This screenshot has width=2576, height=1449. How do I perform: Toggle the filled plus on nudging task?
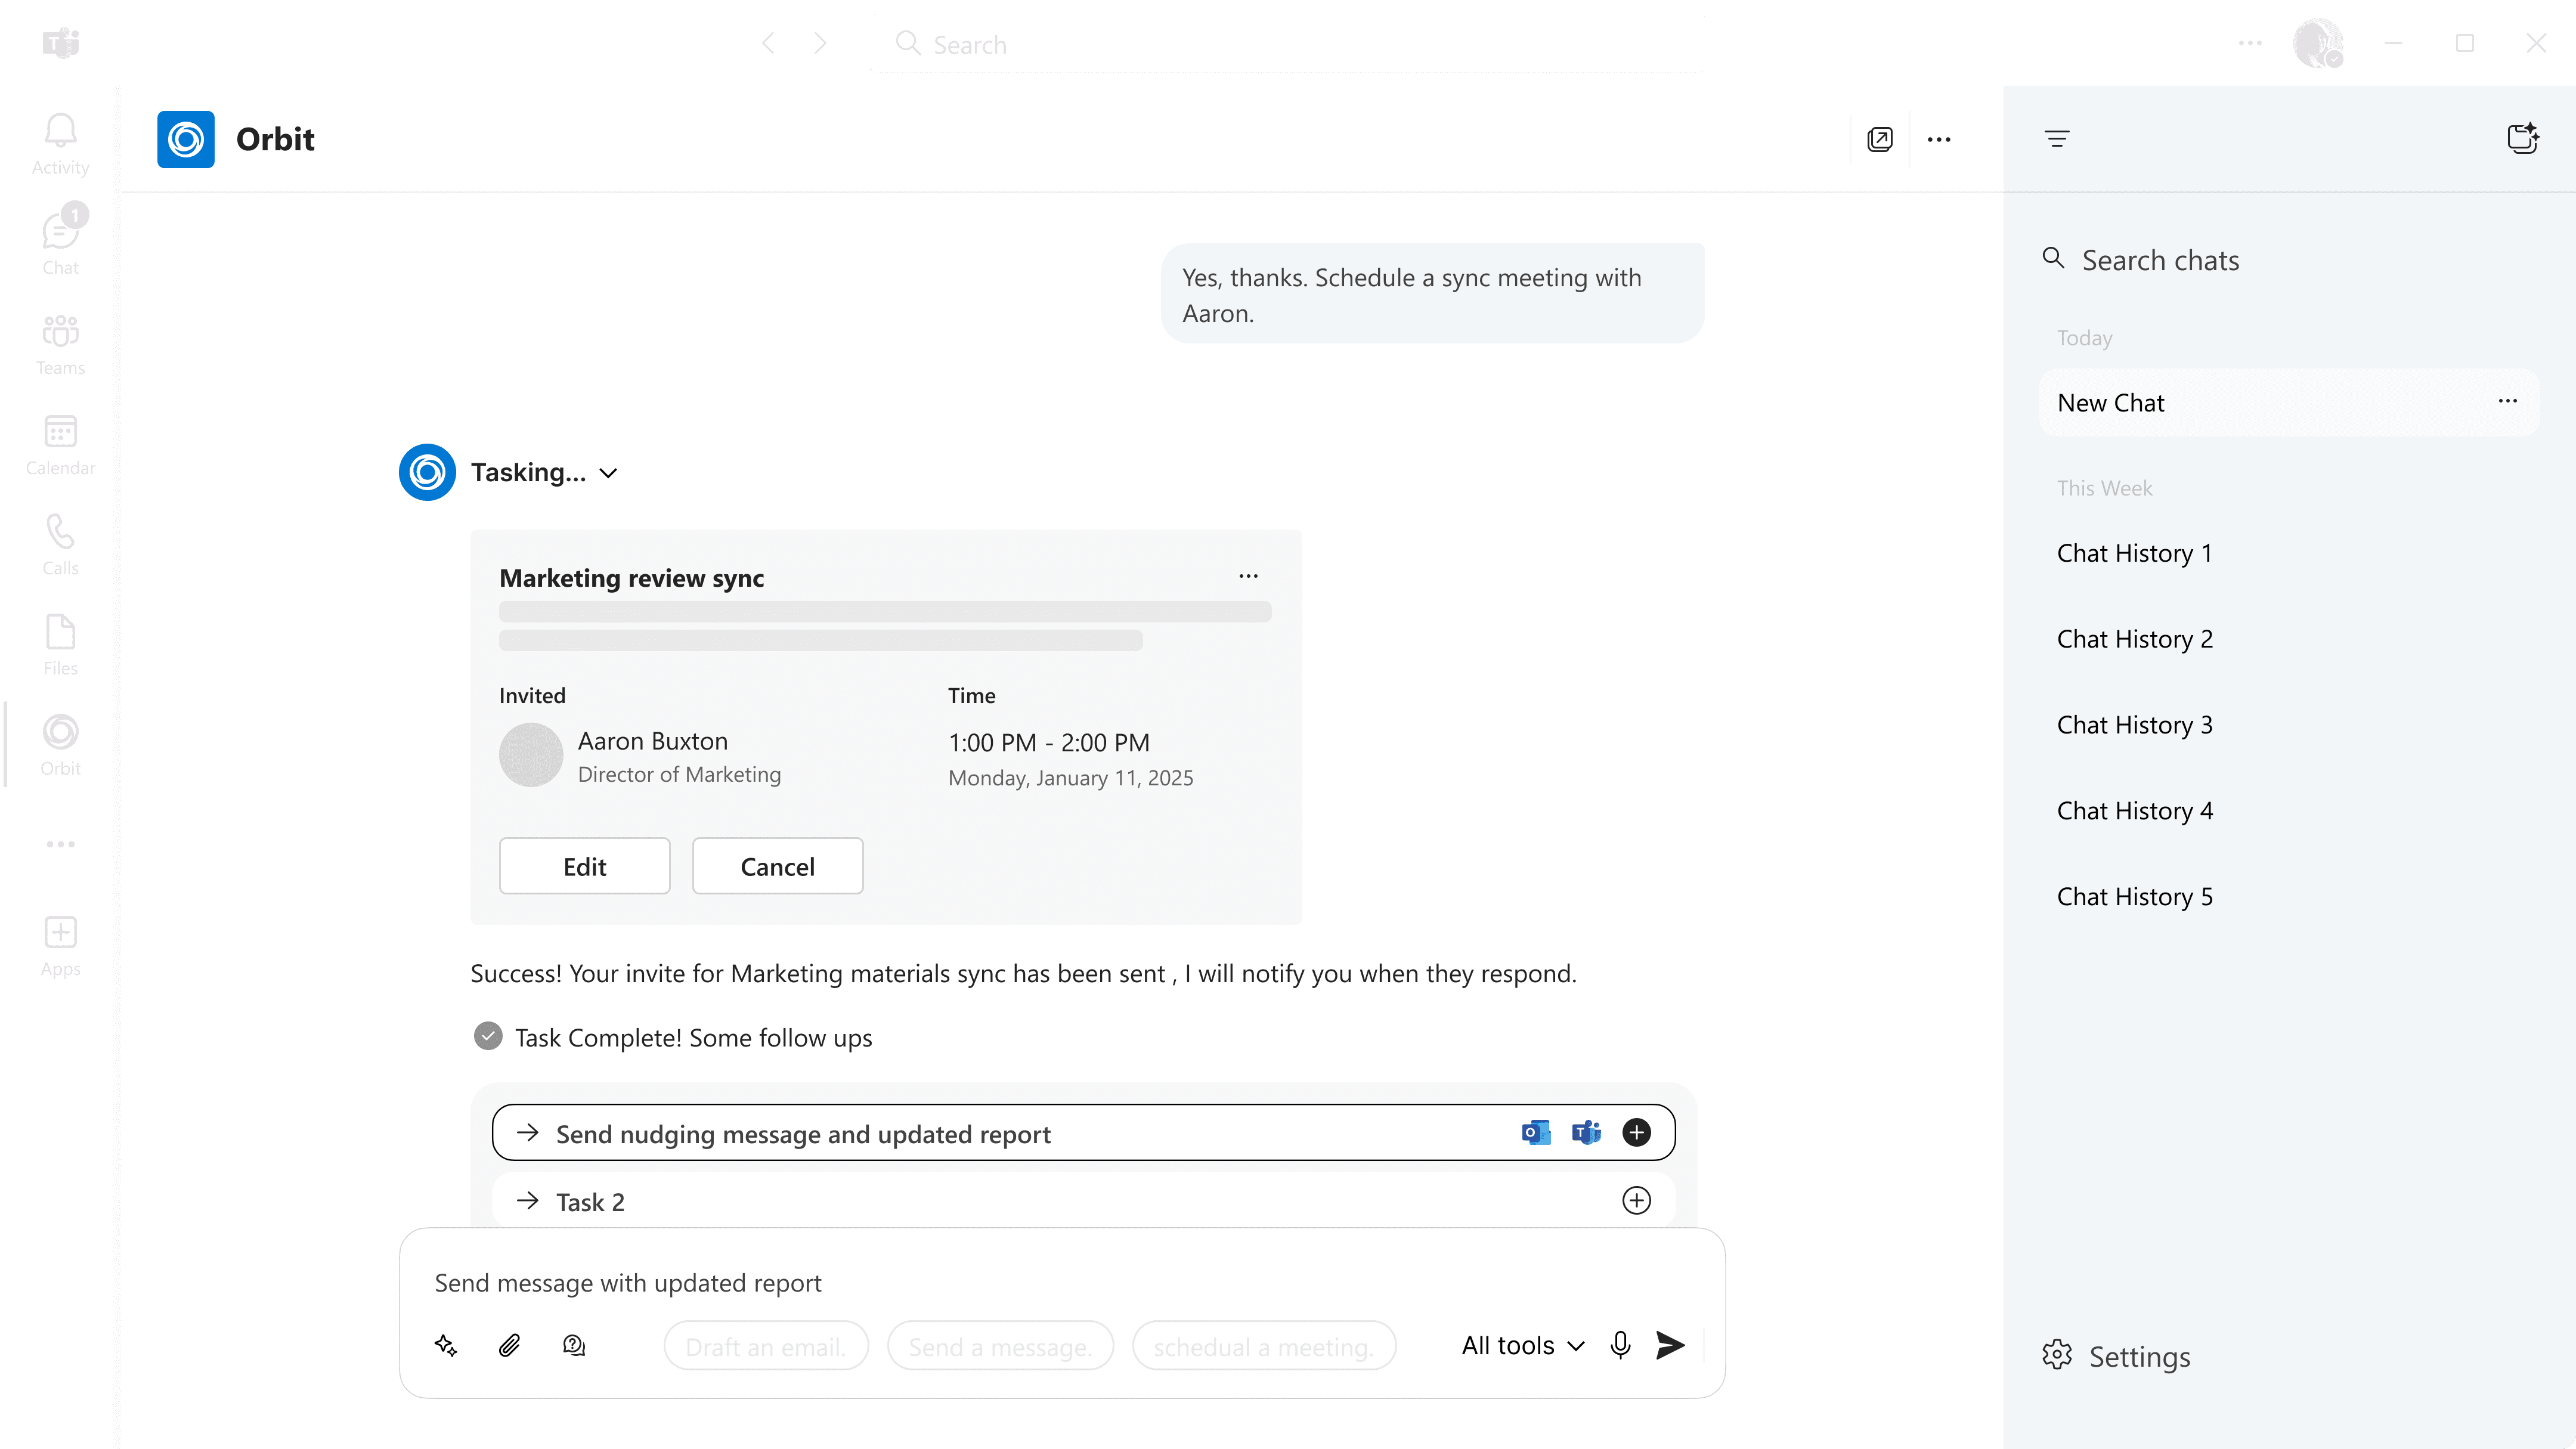pyautogui.click(x=1636, y=1132)
